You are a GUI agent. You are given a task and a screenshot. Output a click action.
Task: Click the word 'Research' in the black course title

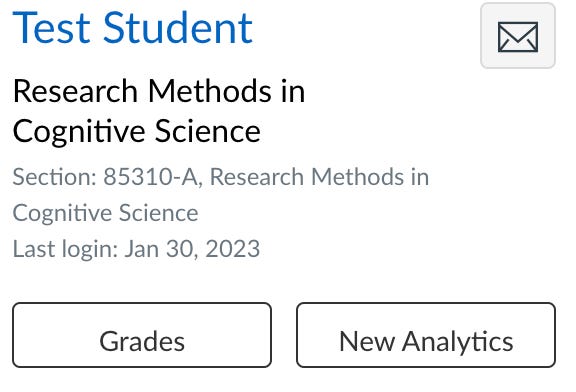click(75, 91)
